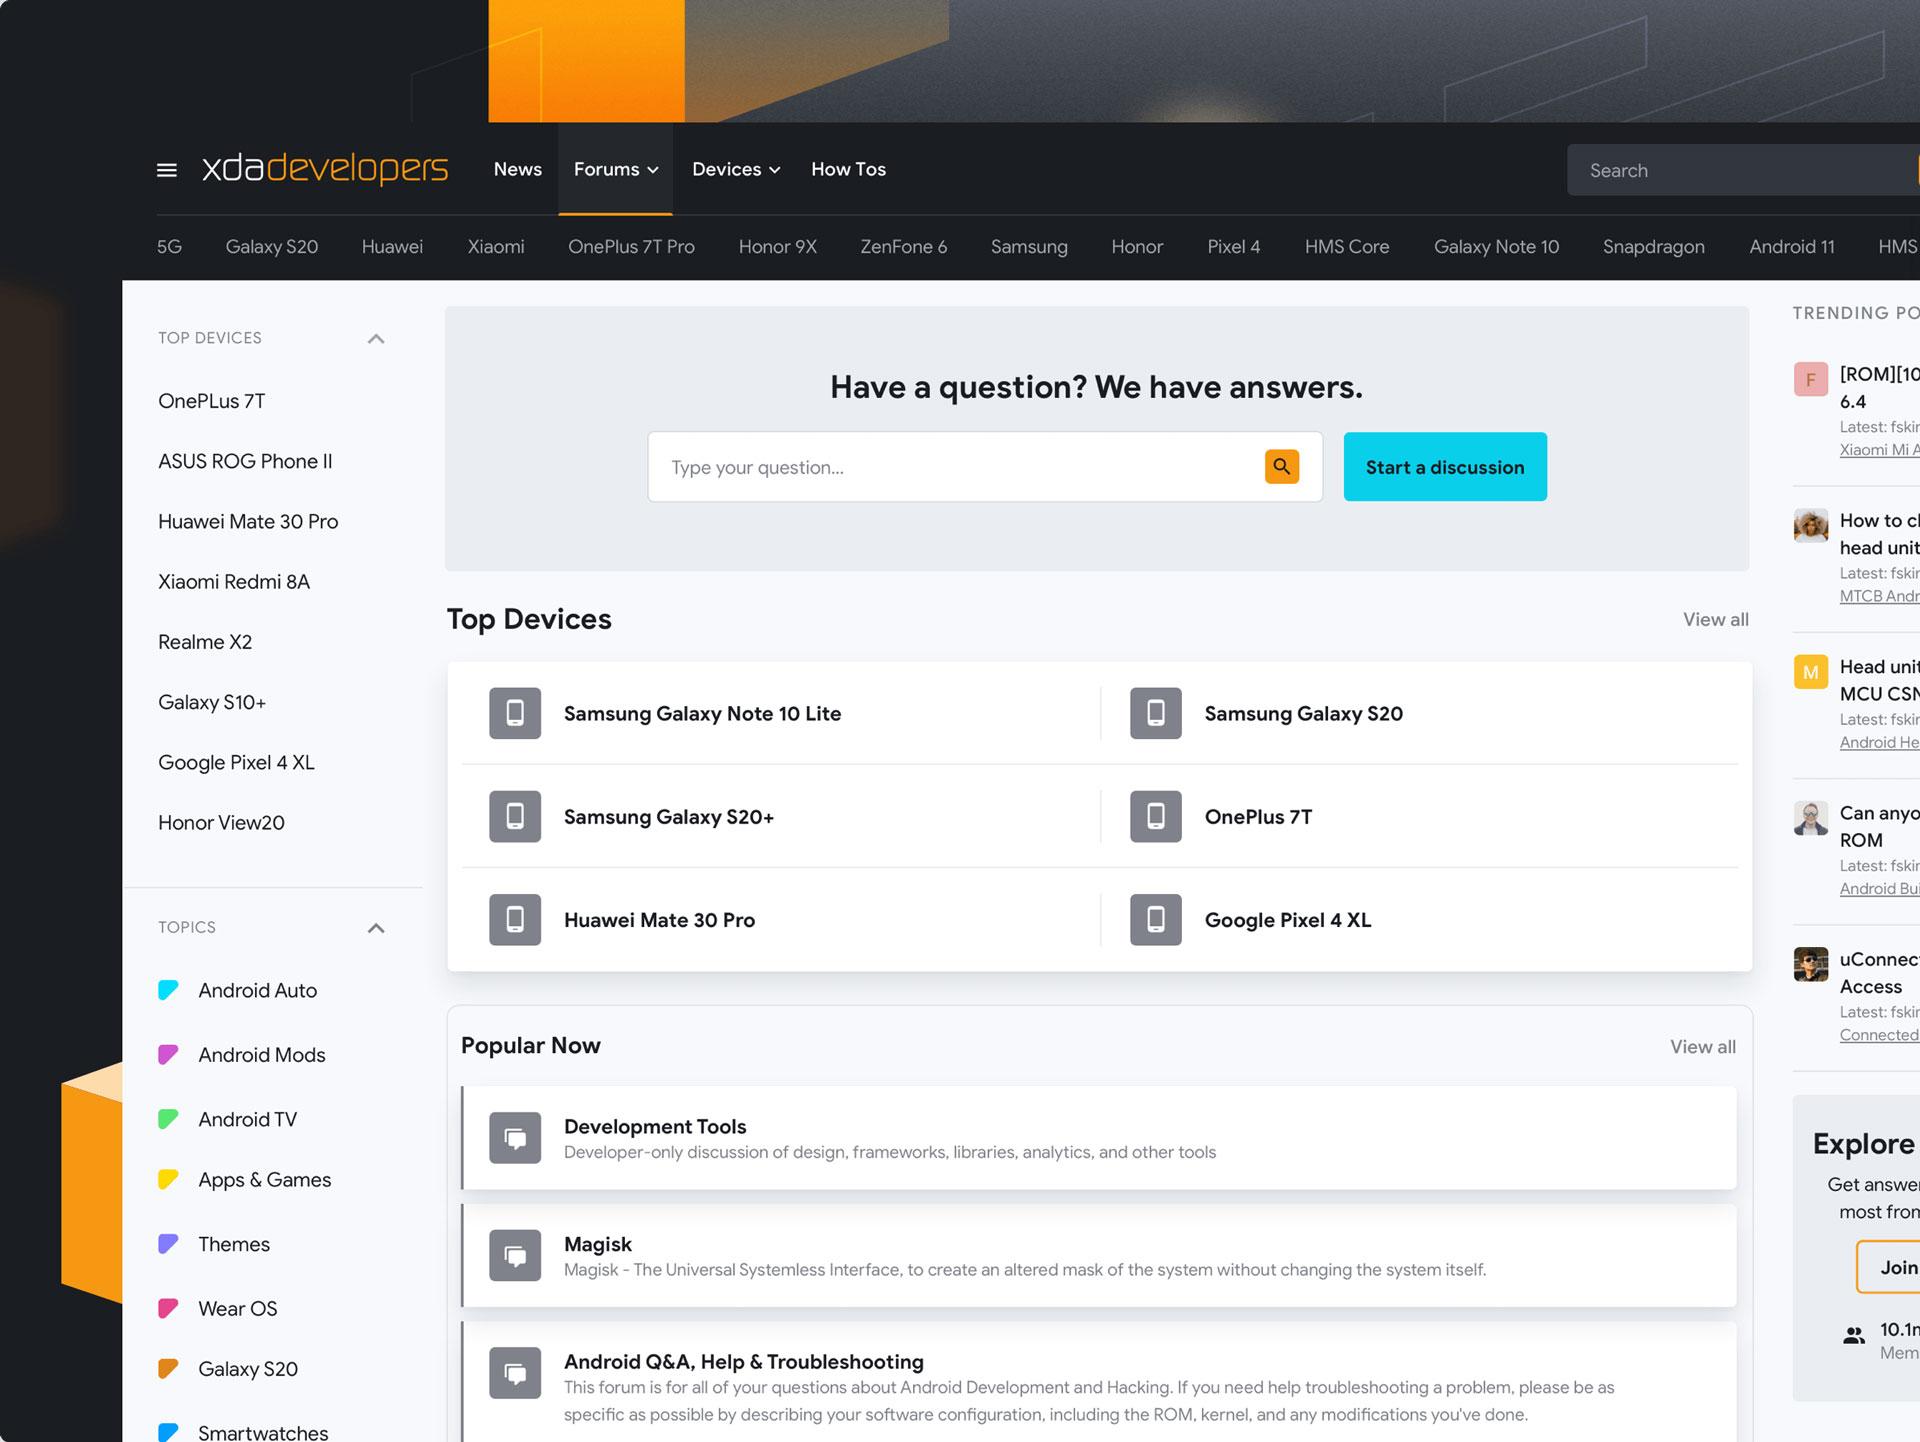Open the How Tos menu item
Viewport: 1920px width, 1442px height.
pos(848,169)
